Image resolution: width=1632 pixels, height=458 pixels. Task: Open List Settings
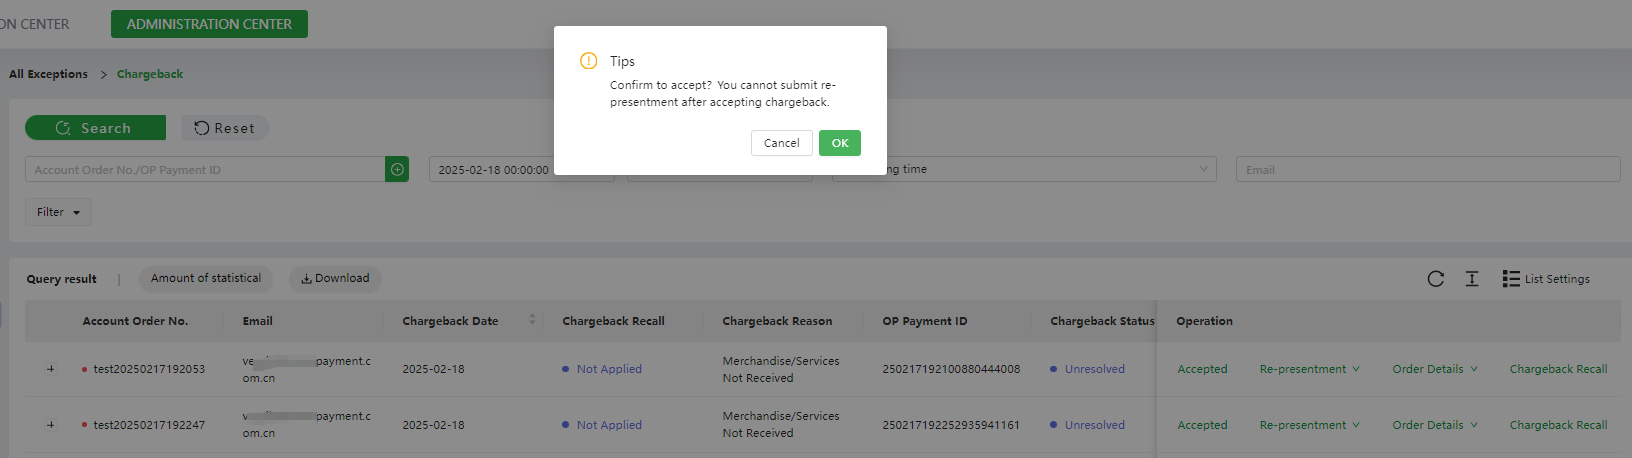pos(1546,279)
